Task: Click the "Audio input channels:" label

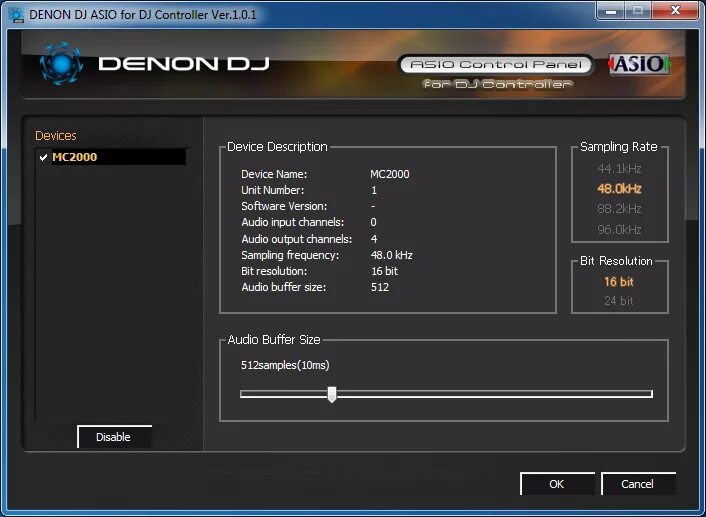Action: tap(292, 222)
